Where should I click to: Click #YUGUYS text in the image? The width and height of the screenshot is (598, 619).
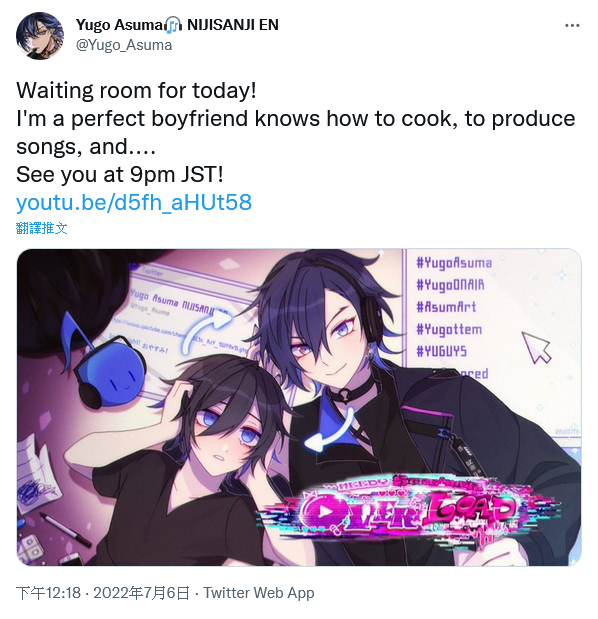(x=441, y=351)
